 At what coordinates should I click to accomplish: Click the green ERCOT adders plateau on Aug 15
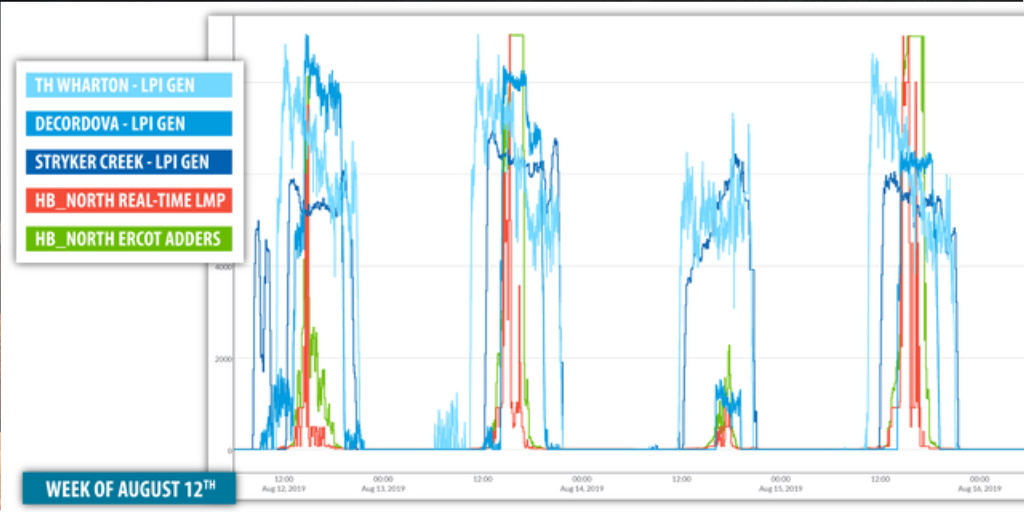(x=914, y=36)
